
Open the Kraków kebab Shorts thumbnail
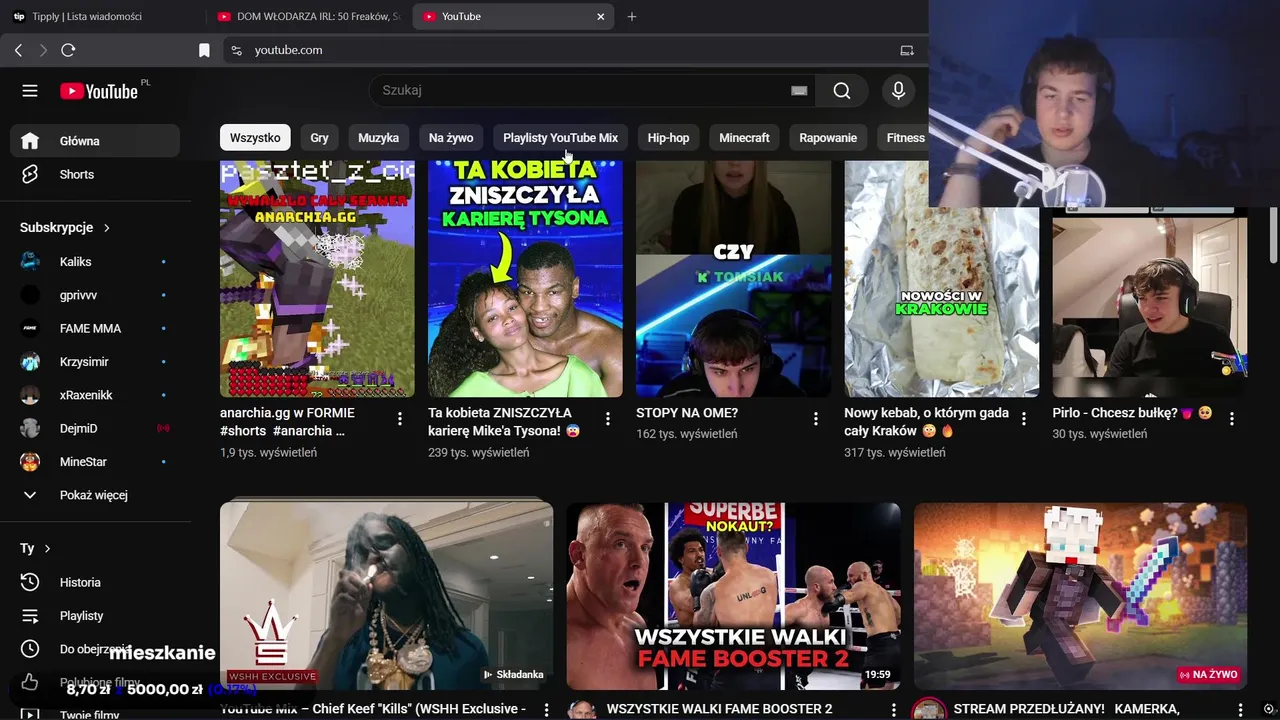[941, 279]
